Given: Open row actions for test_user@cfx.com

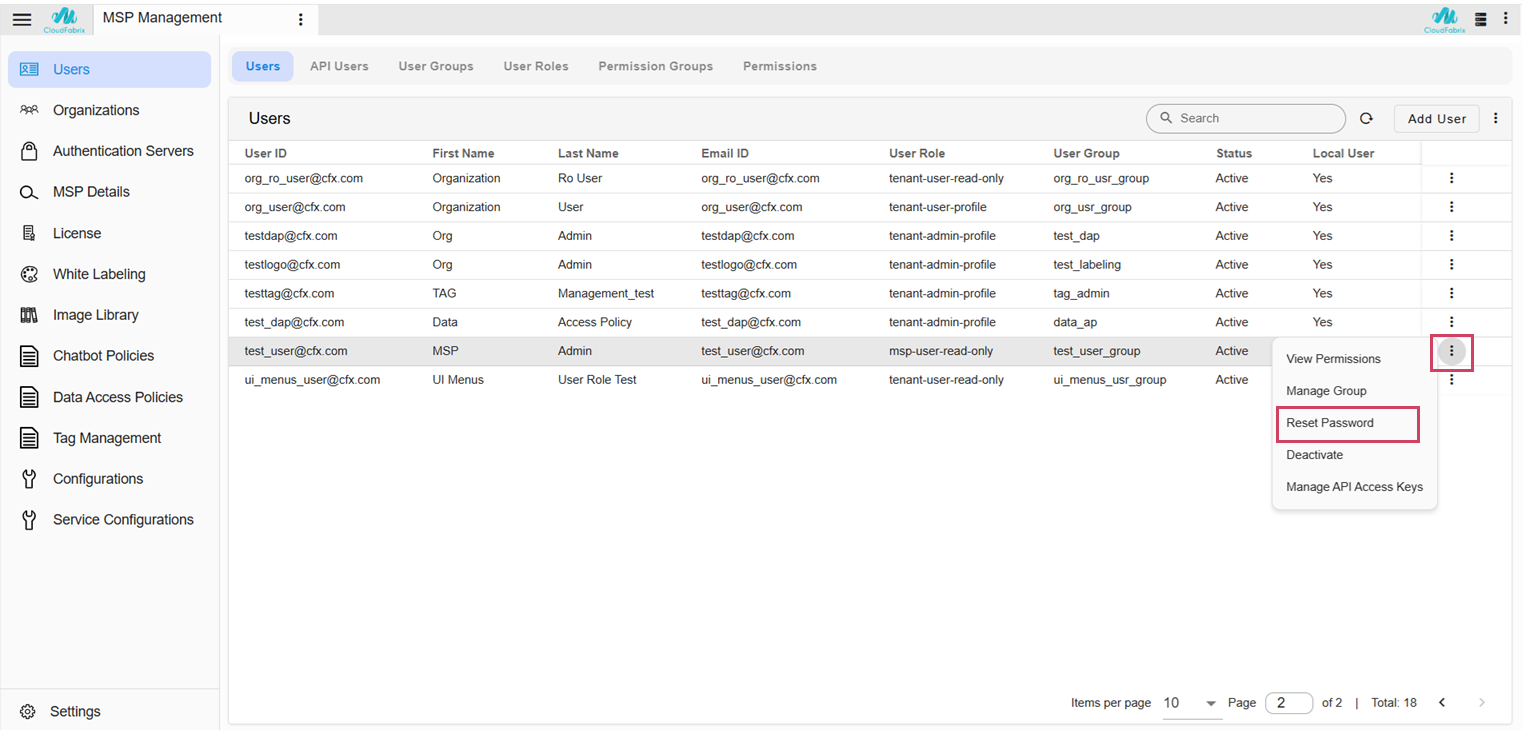Looking at the screenshot, I should (1451, 351).
